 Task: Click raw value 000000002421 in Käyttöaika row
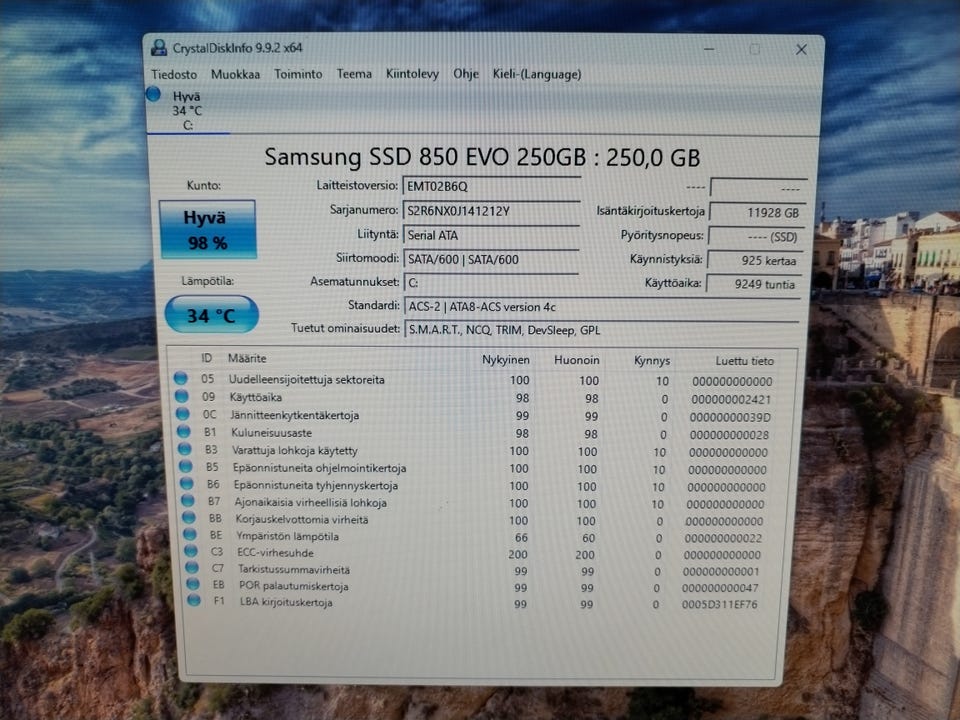731,399
